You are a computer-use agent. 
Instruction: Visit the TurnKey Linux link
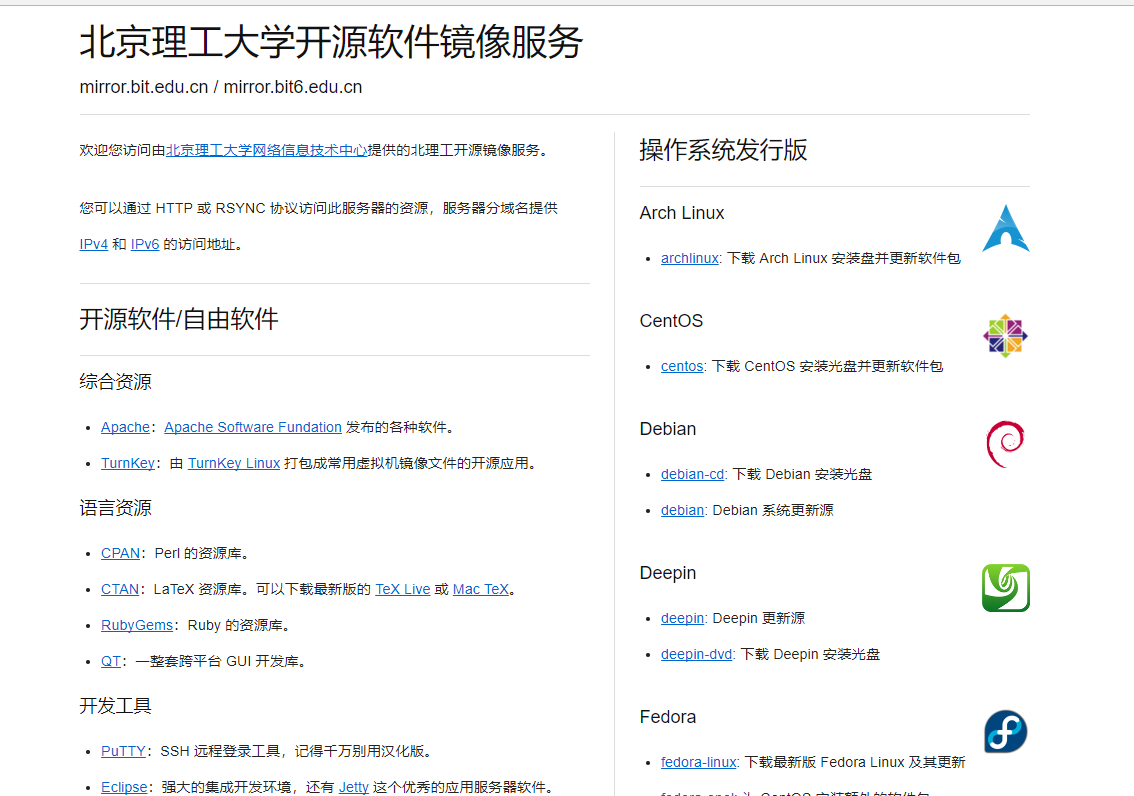tap(234, 463)
